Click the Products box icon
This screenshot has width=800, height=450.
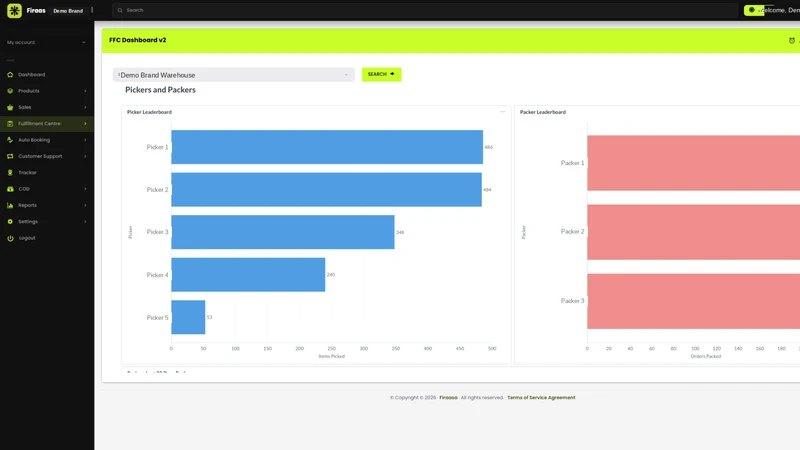coord(10,91)
